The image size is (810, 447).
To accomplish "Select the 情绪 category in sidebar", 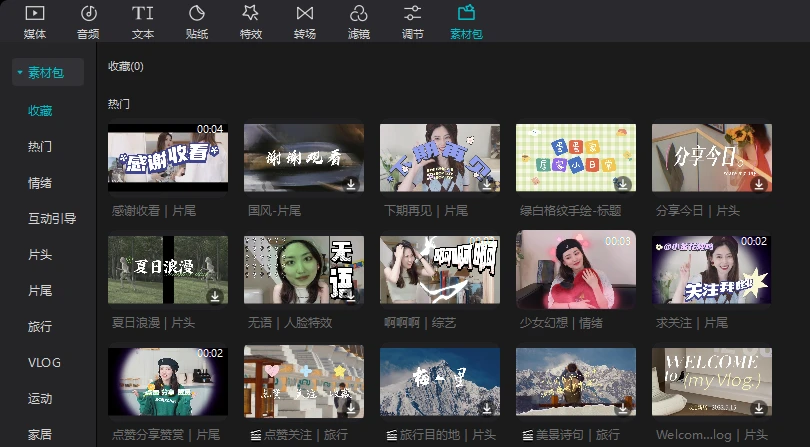I will pyautogui.click(x=40, y=182).
